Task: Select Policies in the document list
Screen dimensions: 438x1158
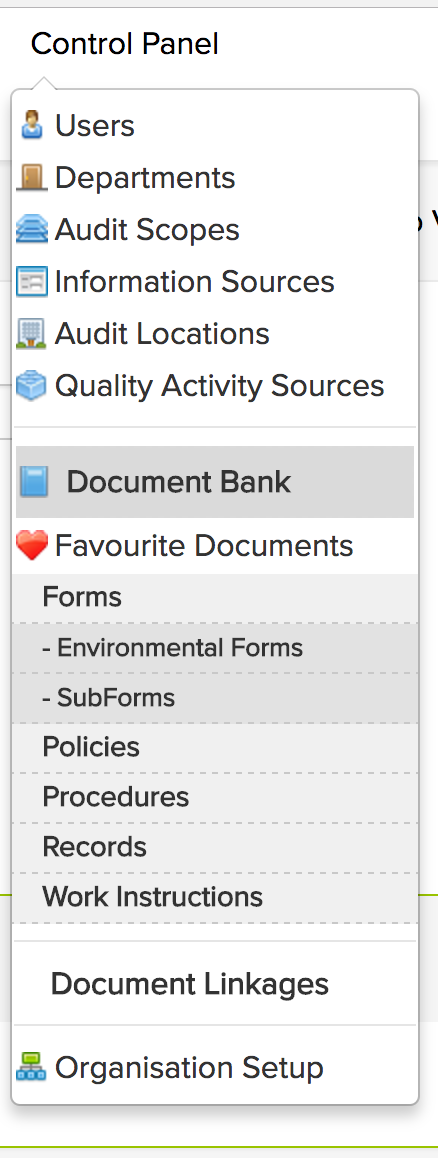Action: point(214,747)
